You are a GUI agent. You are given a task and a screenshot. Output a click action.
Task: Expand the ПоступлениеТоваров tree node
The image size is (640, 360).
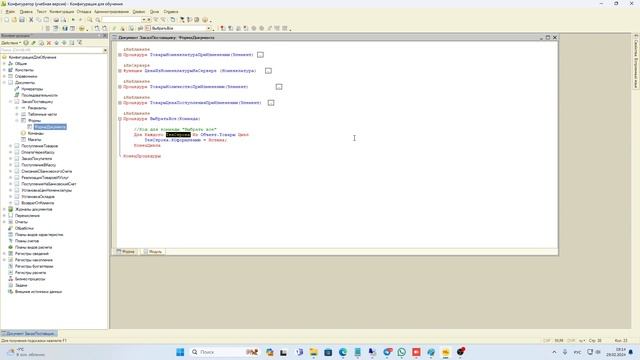11,146
